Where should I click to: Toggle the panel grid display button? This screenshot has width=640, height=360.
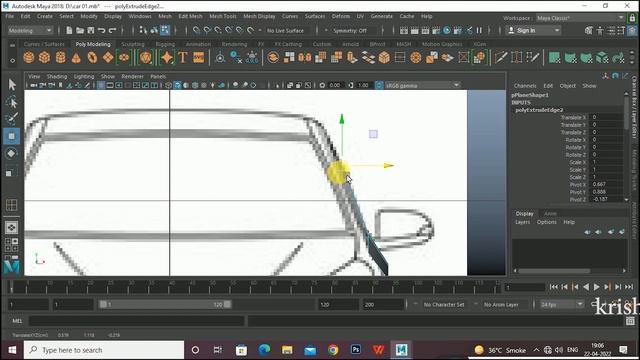tap(101, 85)
